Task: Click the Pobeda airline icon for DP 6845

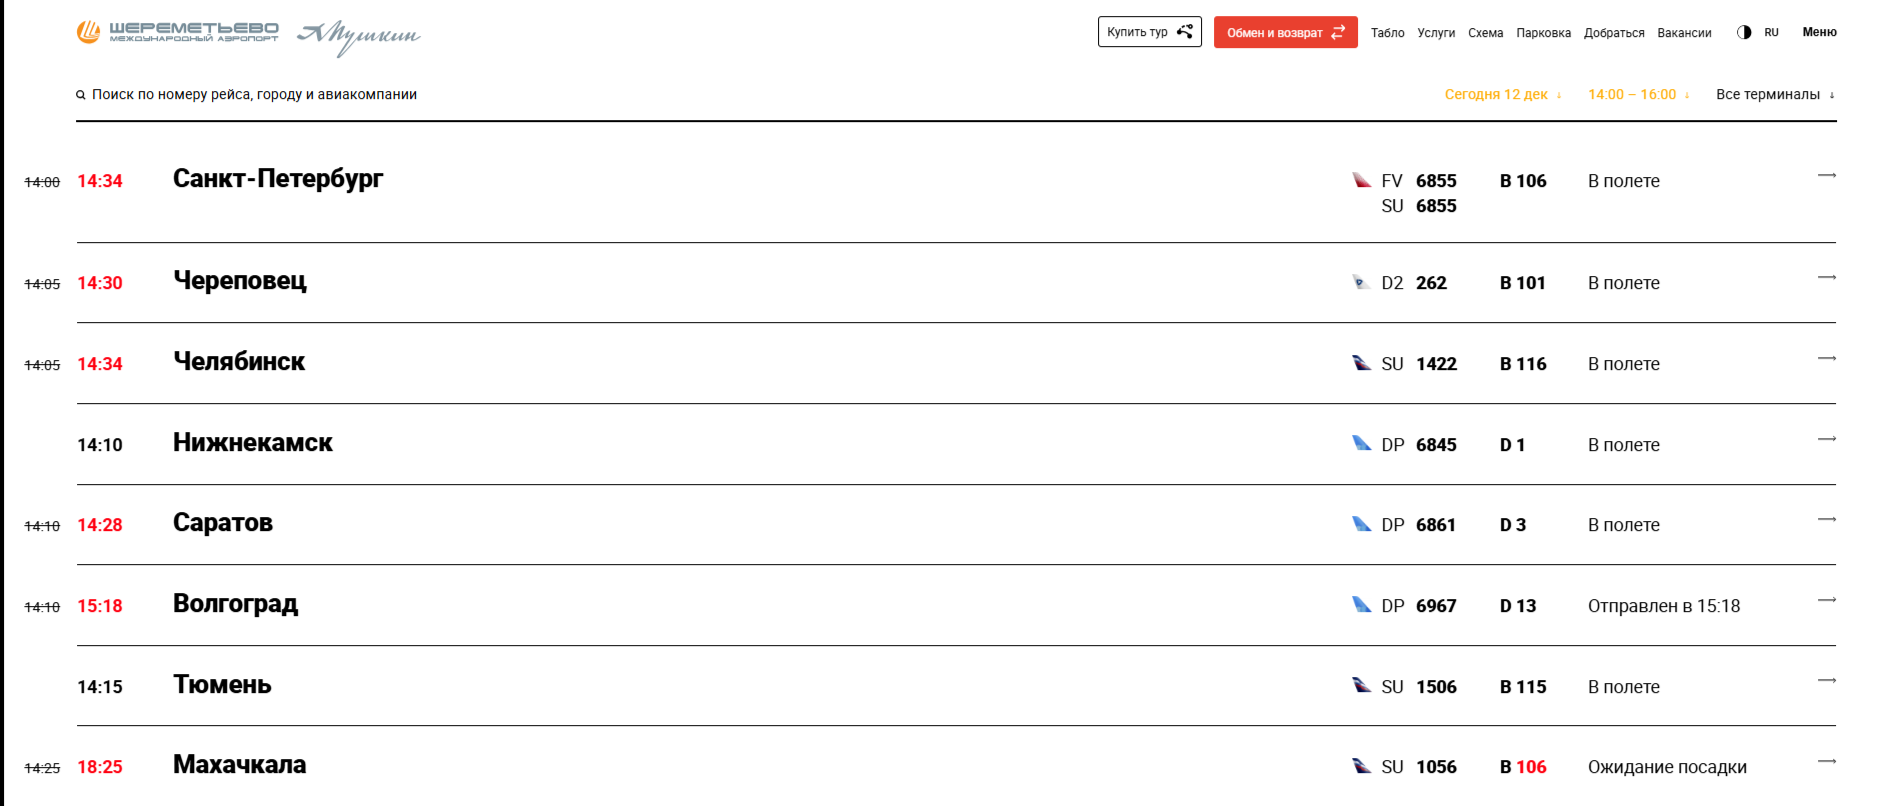Action: tap(1362, 443)
